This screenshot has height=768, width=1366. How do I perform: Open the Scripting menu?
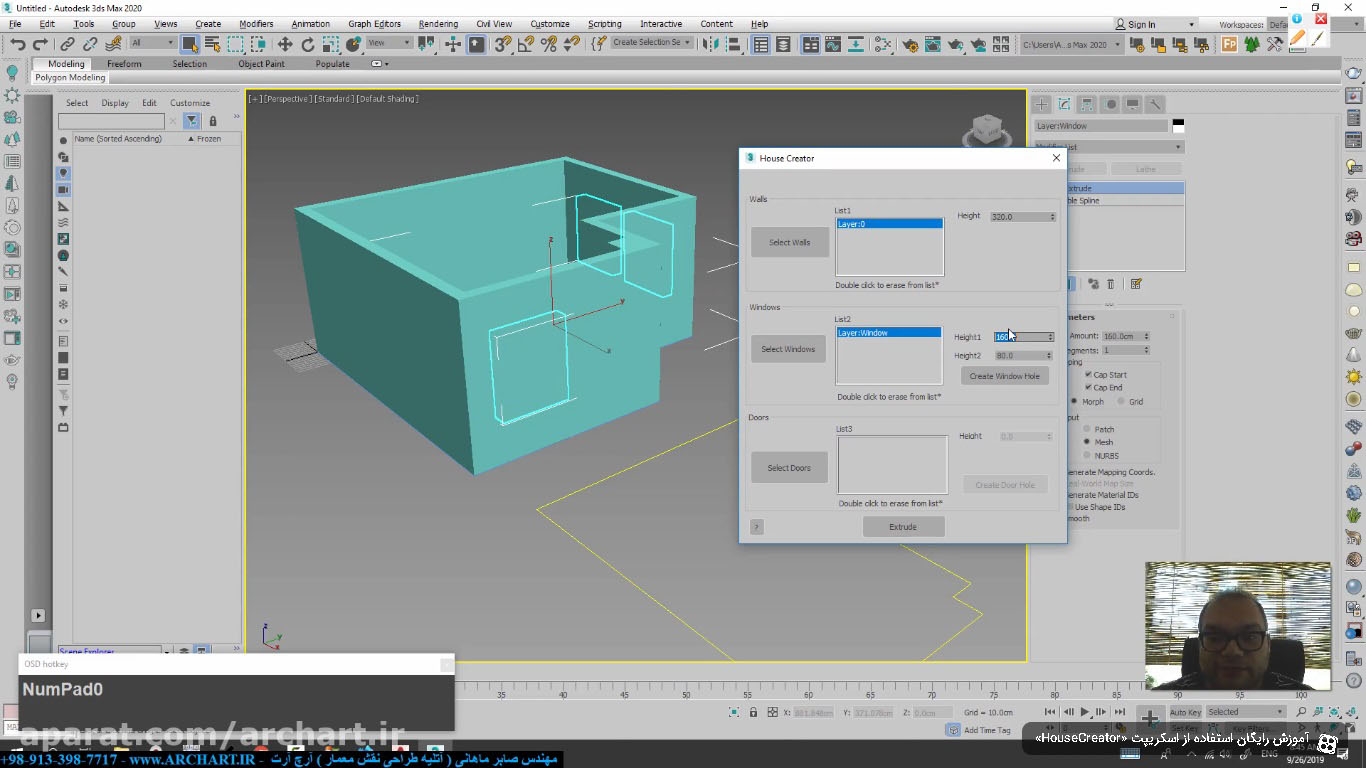[604, 24]
